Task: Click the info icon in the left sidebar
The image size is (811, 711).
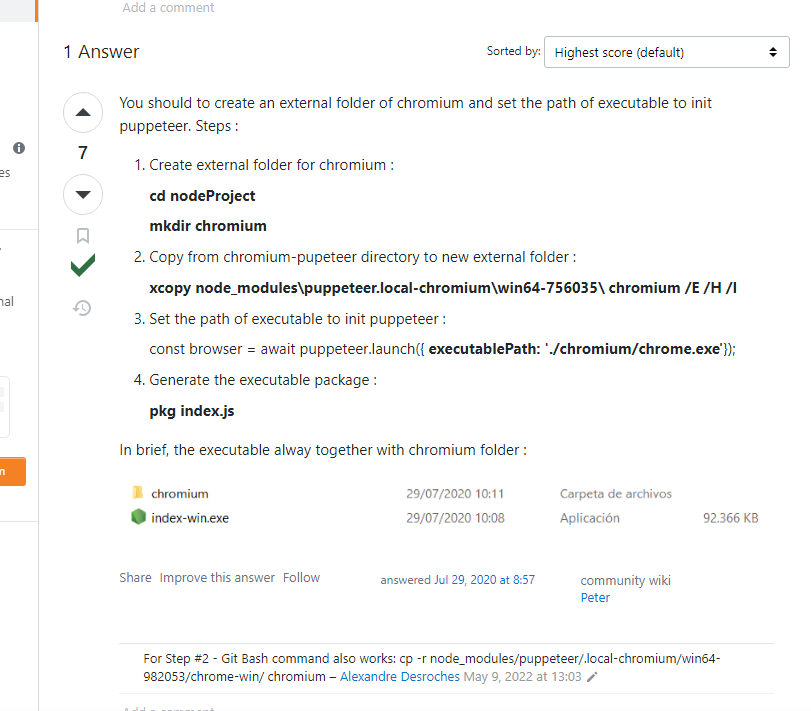Action: [x=18, y=147]
